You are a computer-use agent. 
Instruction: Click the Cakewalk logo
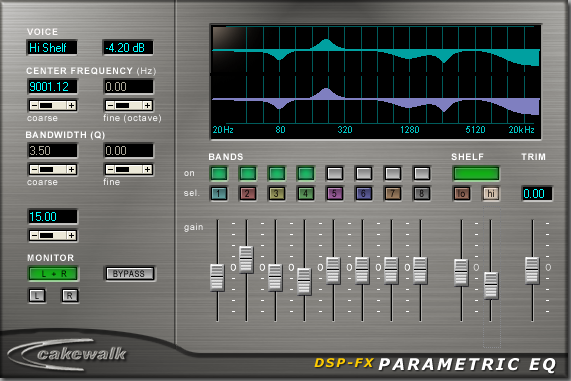(x=67, y=354)
